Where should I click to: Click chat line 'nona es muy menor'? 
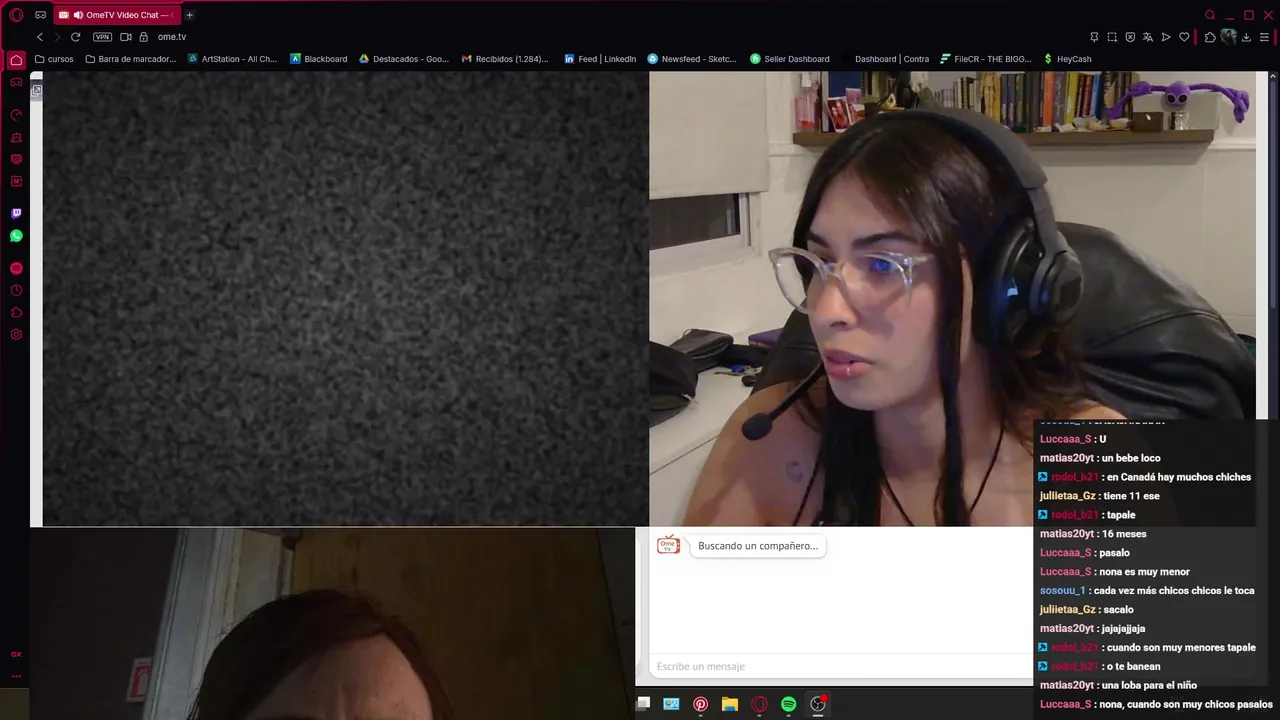[x=1145, y=572]
